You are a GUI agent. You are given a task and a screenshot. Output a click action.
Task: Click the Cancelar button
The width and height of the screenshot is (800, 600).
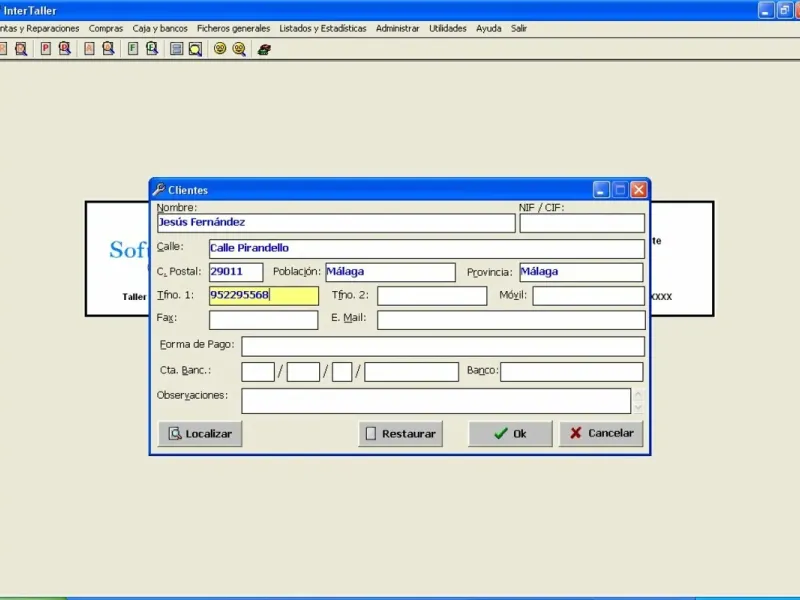[601, 434]
